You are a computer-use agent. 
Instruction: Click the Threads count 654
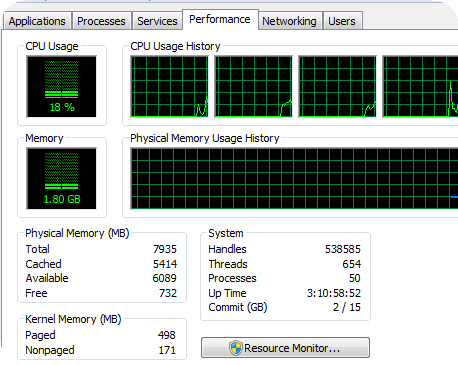point(352,264)
